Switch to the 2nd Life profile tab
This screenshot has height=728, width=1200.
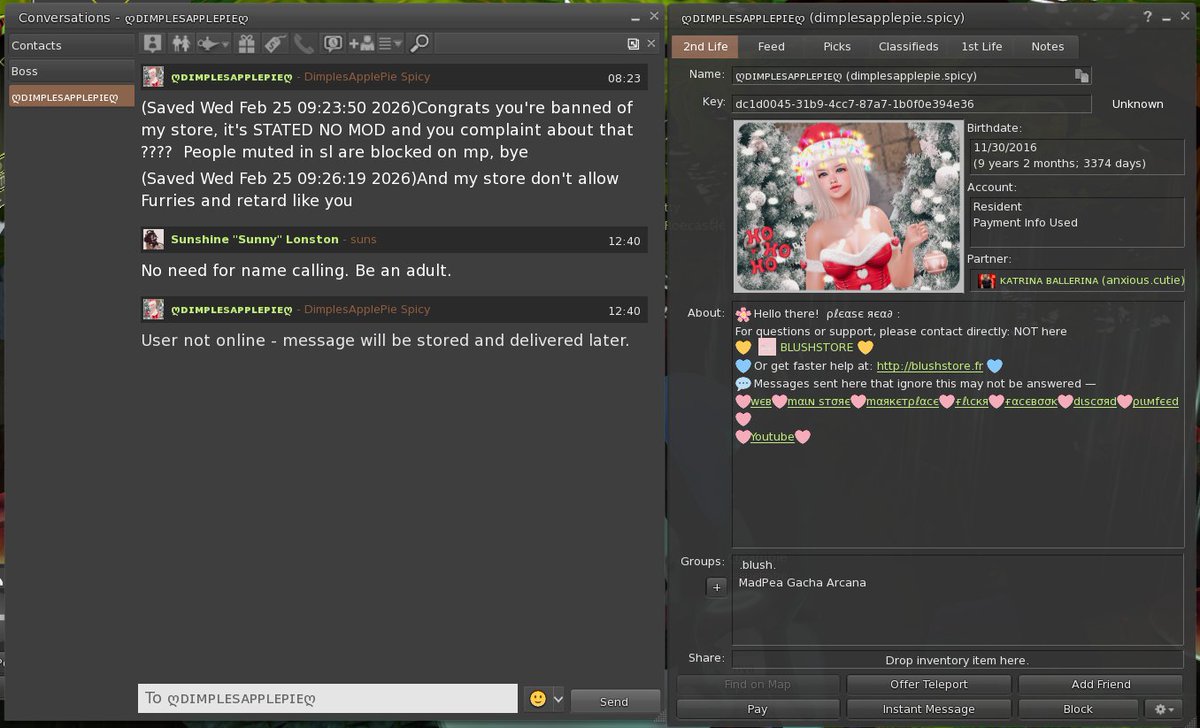pyautogui.click(x=705, y=46)
